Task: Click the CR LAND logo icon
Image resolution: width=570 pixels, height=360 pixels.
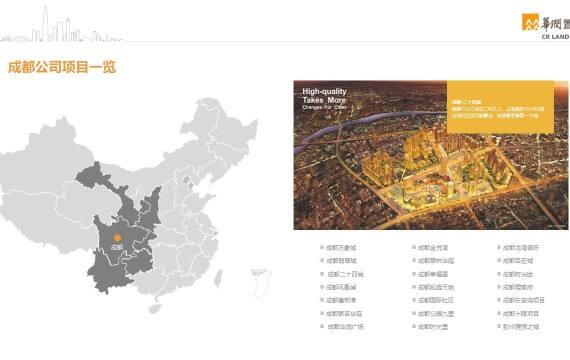Action: pos(530,22)
